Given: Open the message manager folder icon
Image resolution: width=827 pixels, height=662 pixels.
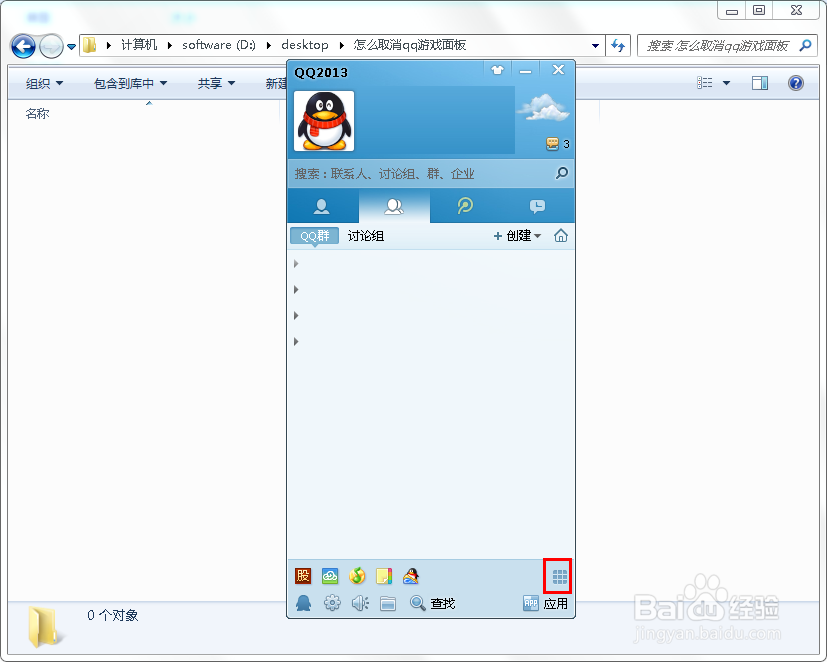Looking at the screenshot, I should point(387,603).
